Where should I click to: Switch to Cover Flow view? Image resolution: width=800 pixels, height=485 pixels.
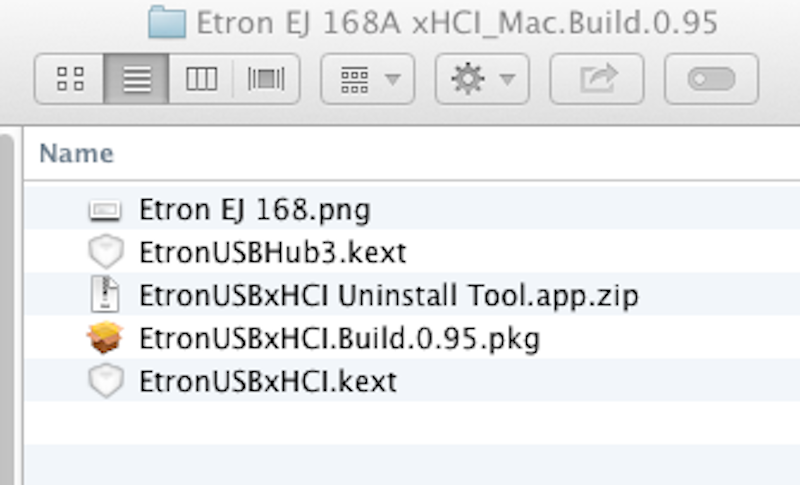tap(265, 79)
